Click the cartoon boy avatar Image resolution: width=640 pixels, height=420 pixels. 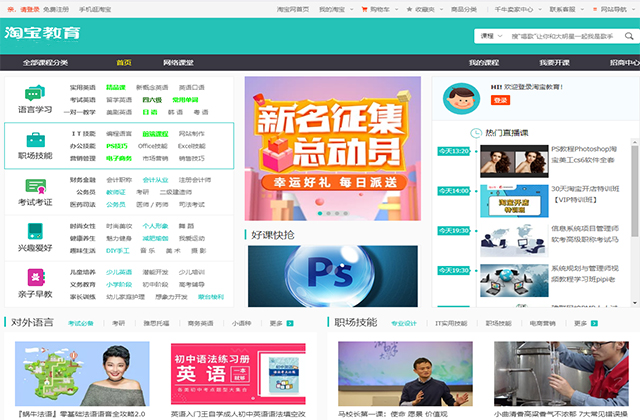pos(461,98)
